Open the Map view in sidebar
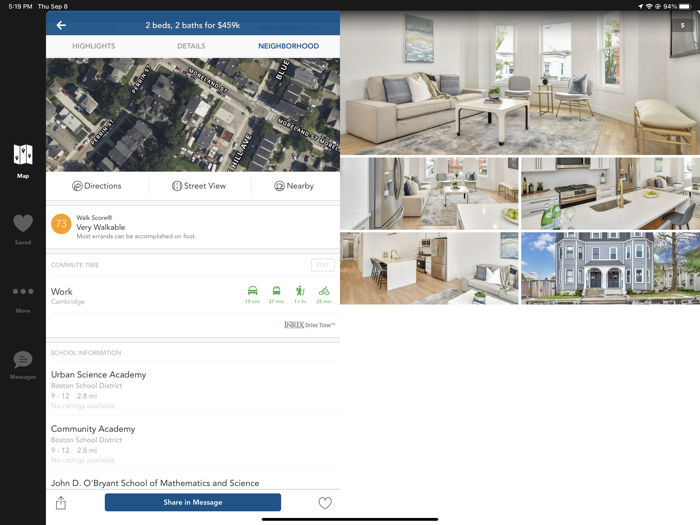 point(23,161)
